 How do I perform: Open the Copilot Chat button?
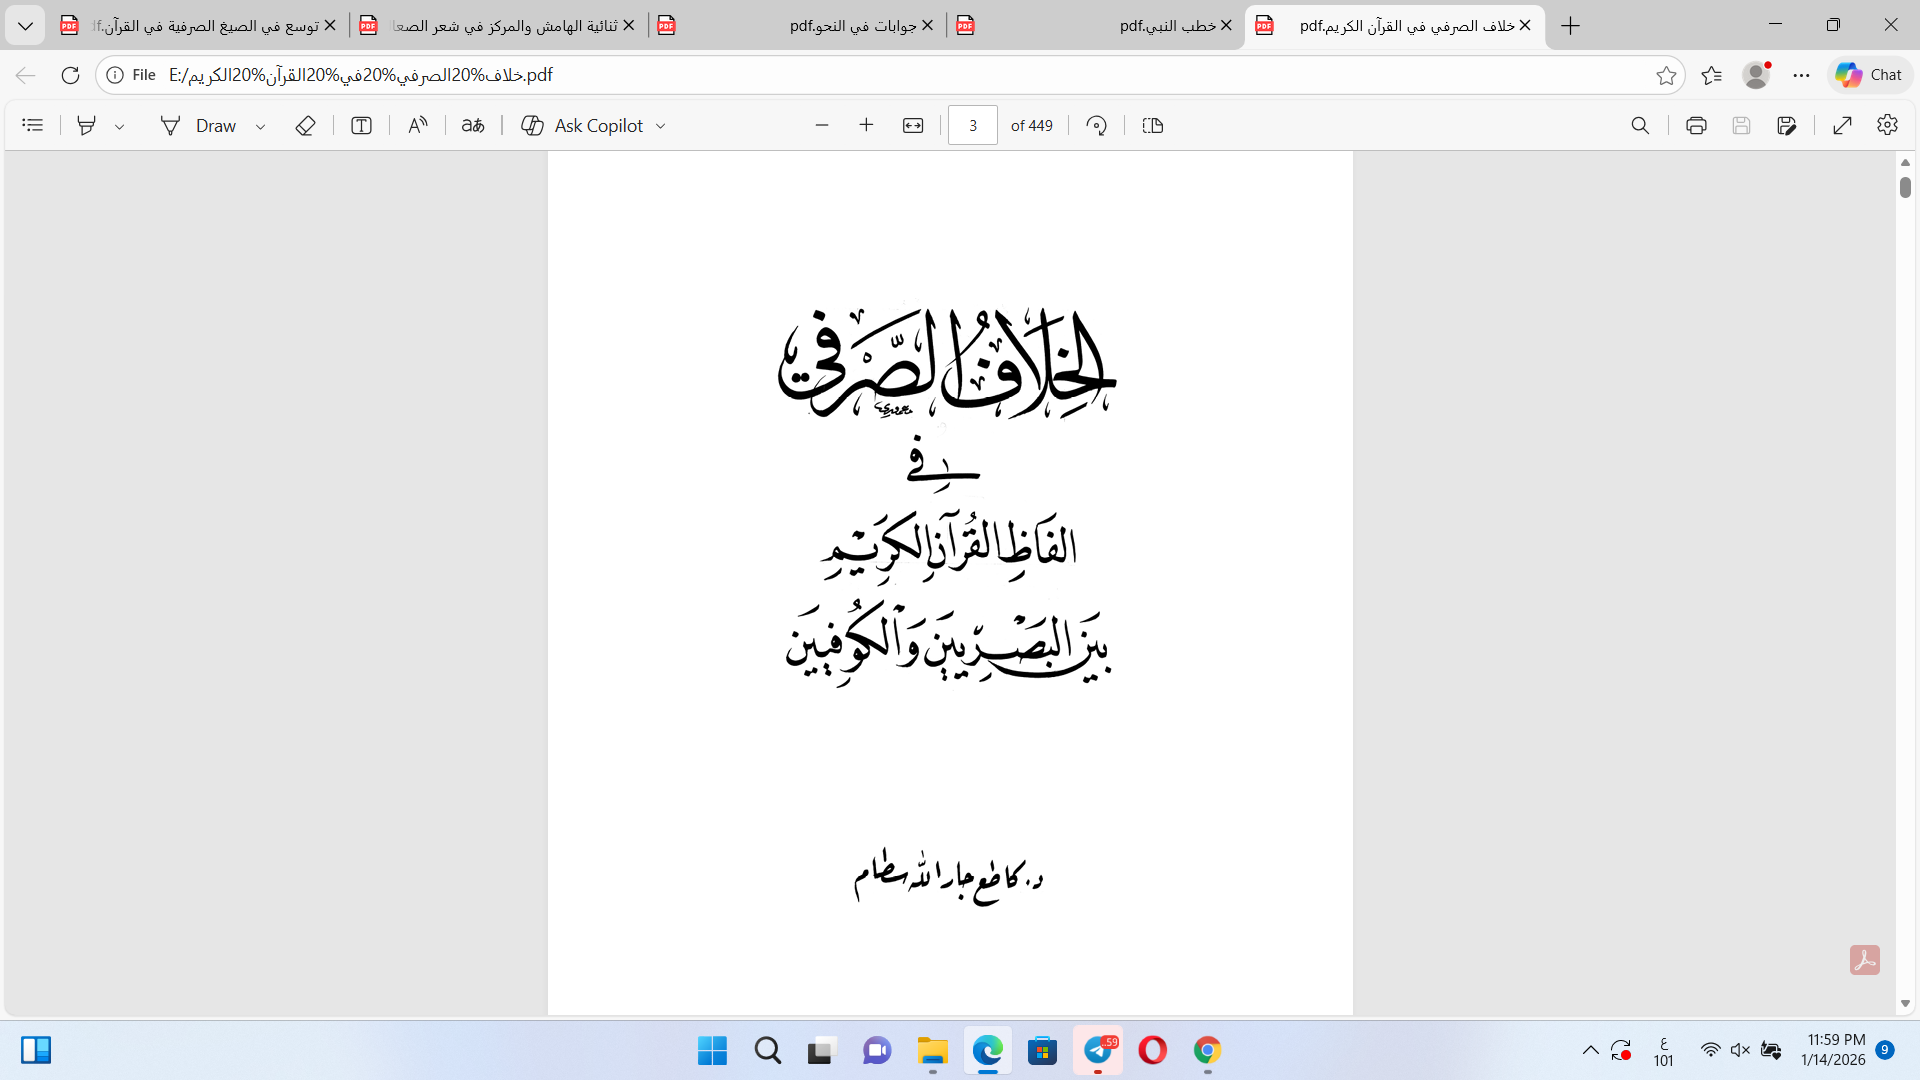[1869, 75]
